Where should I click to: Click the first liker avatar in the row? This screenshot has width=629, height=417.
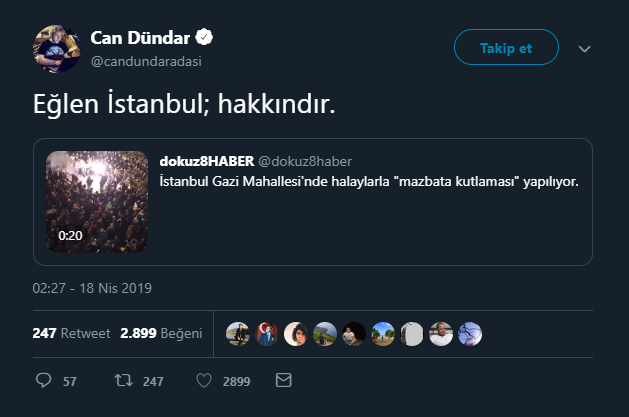tap(237, 334)
